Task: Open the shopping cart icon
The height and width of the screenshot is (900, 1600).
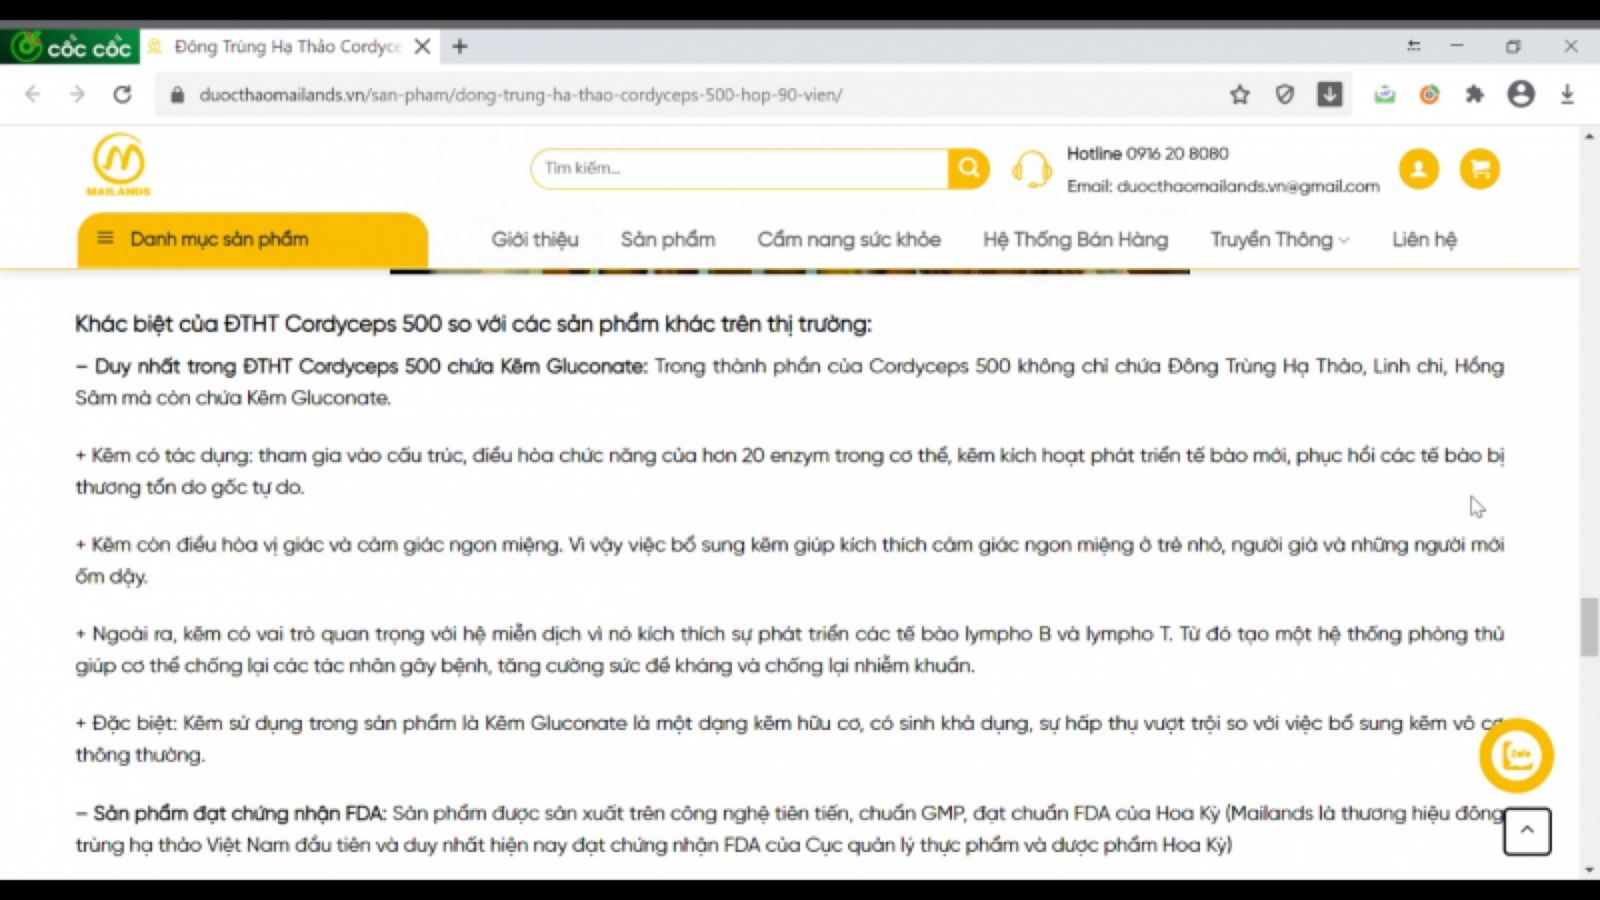Action: click(x=1480, y=169)
